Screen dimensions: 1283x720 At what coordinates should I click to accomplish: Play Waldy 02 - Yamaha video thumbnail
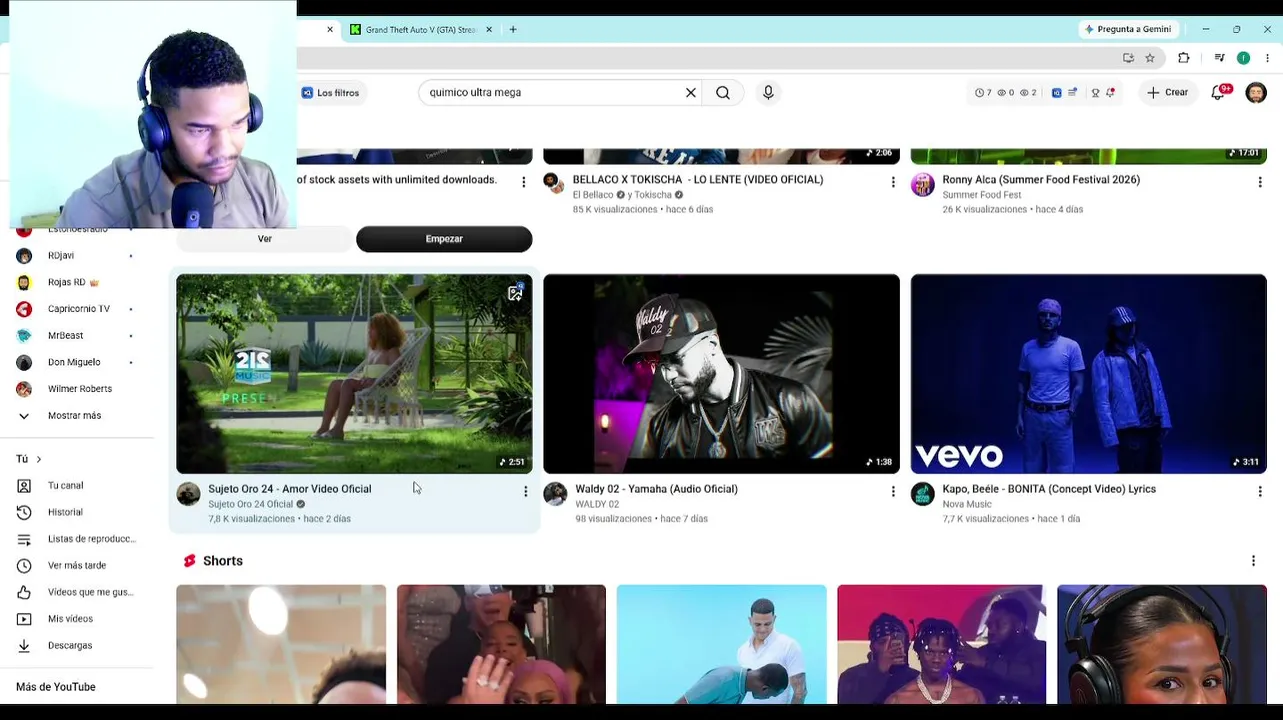coord(721,373)
